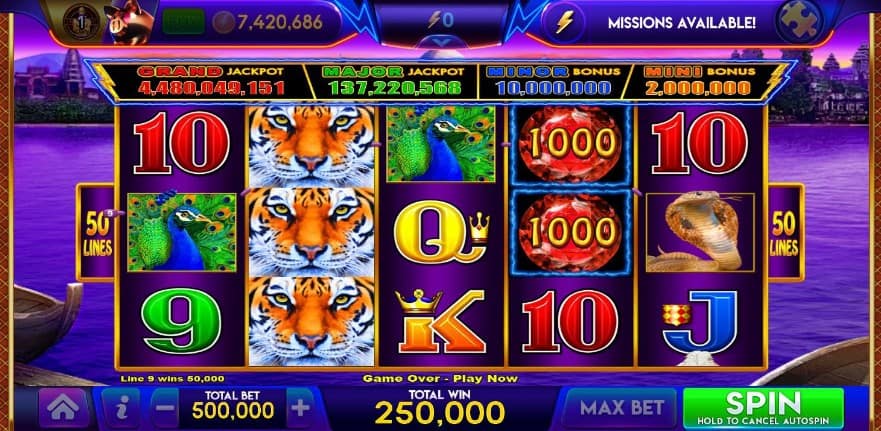Image resolution: width=881 pixels, height=431 pixels.
Task: Tap the Minor Bonus panel
Action: pos(555,80)
